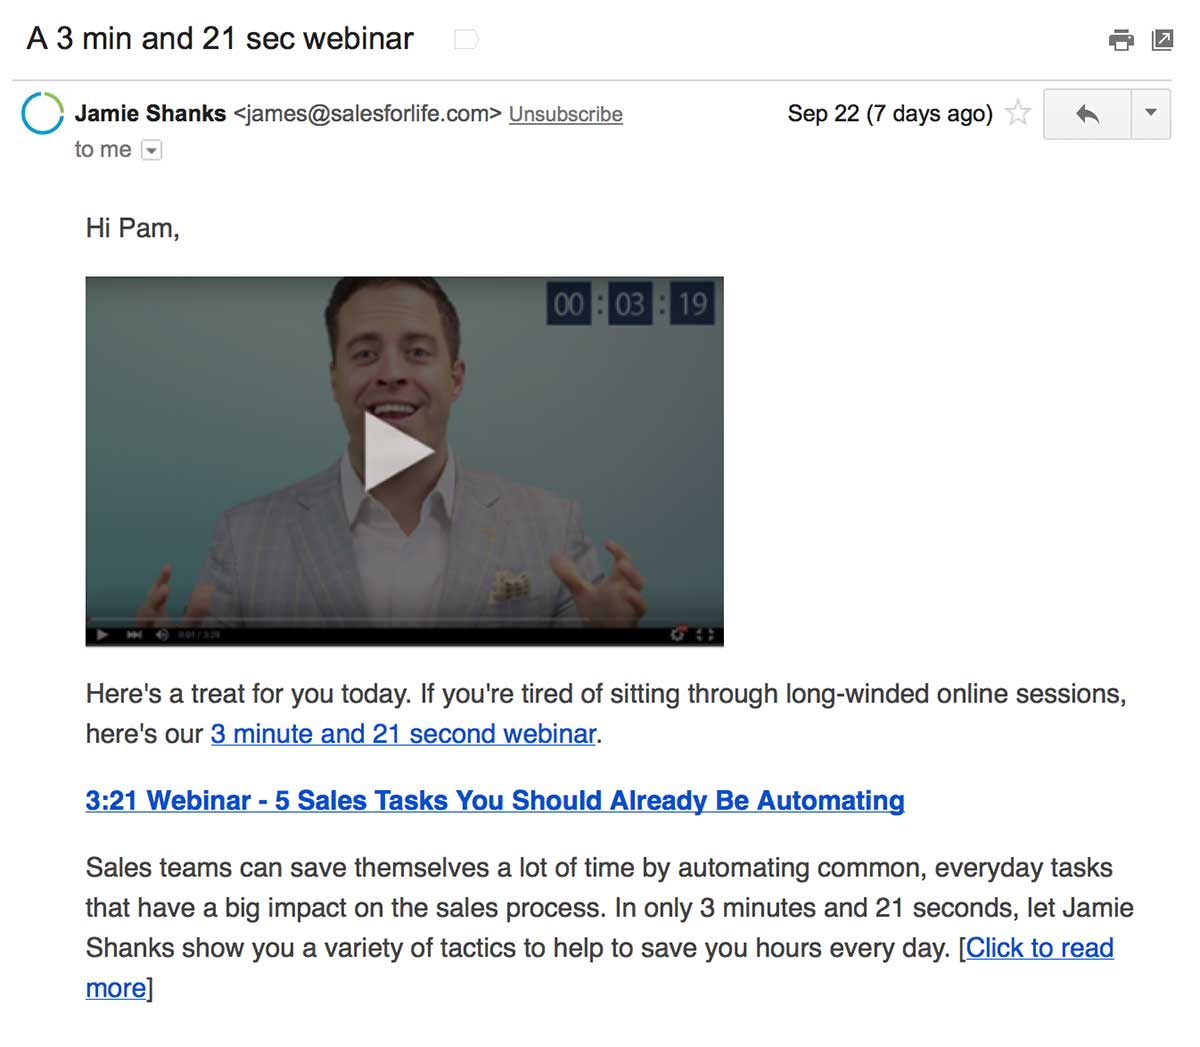Toggle the volume icon in the video bar
The width and height of the screenshot is (1200, 1047).
coord(162,635)
